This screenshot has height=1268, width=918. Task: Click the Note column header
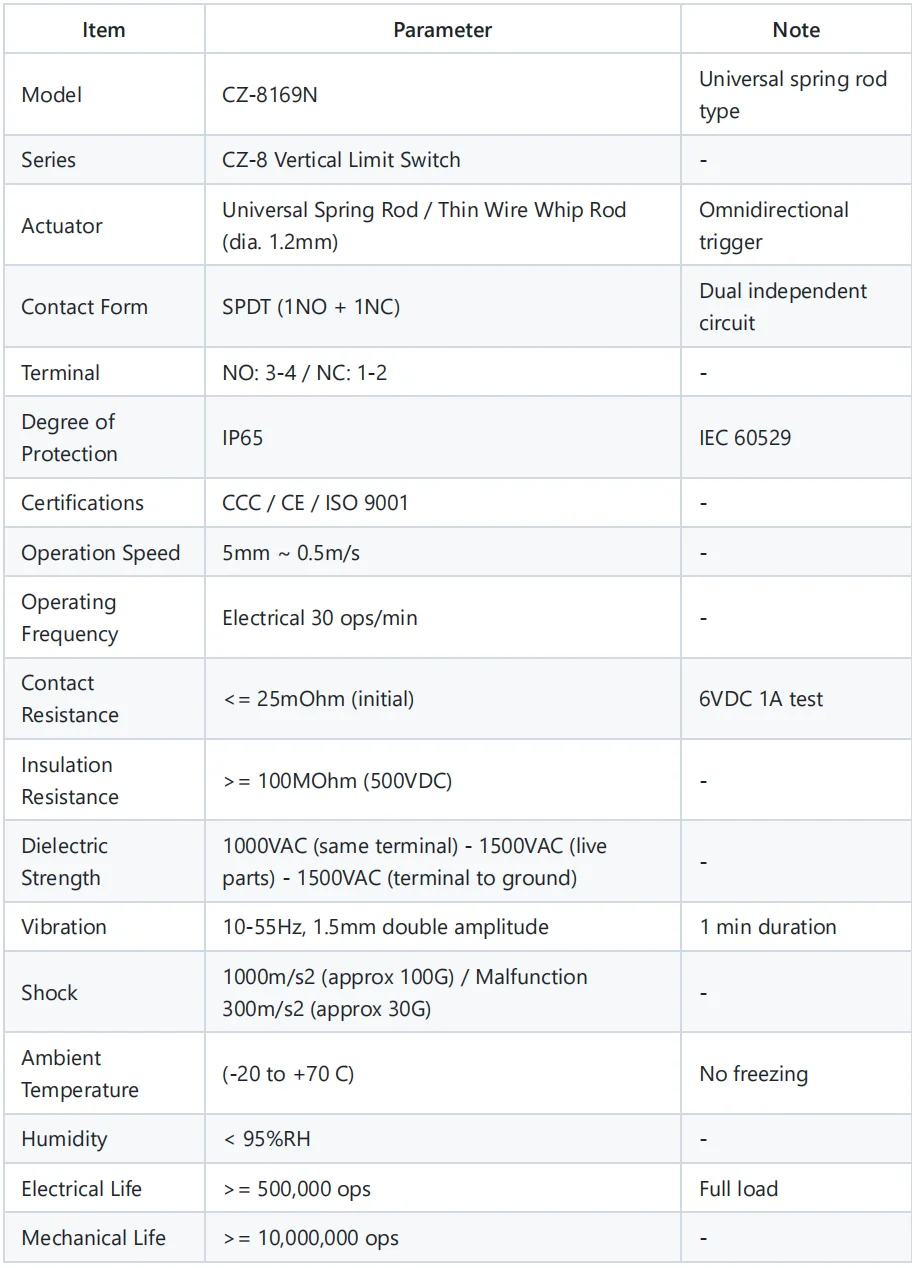796,30
